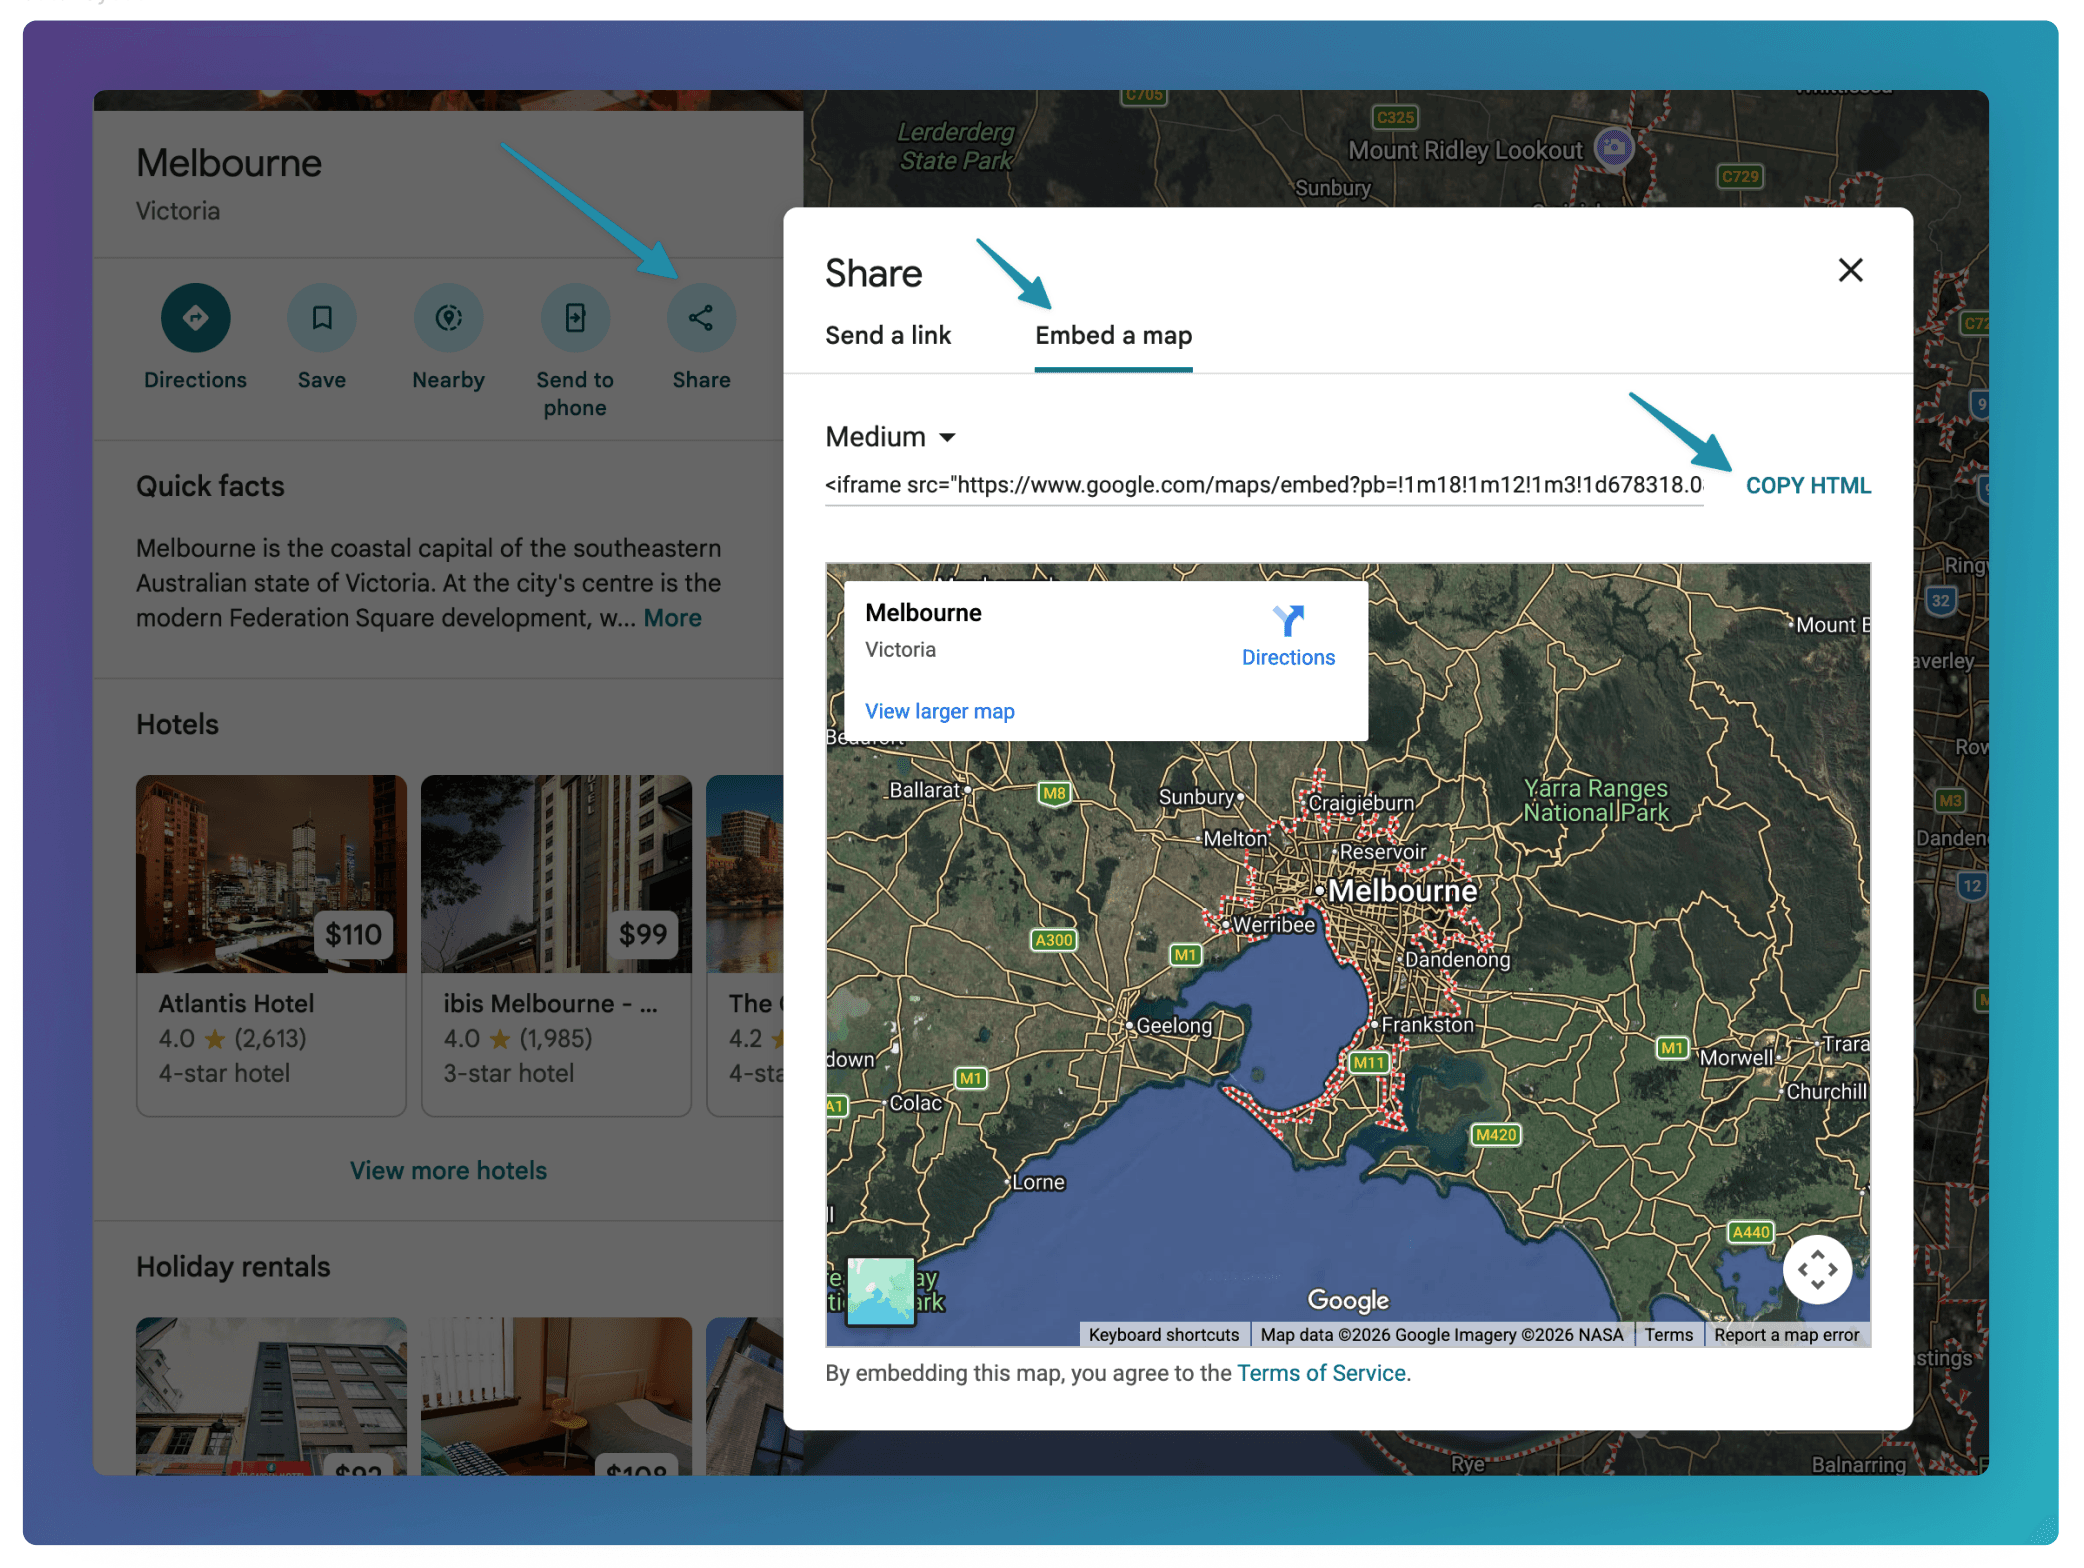
Task: Open the Medium size dropdown
Action: (x=890, y=437)
